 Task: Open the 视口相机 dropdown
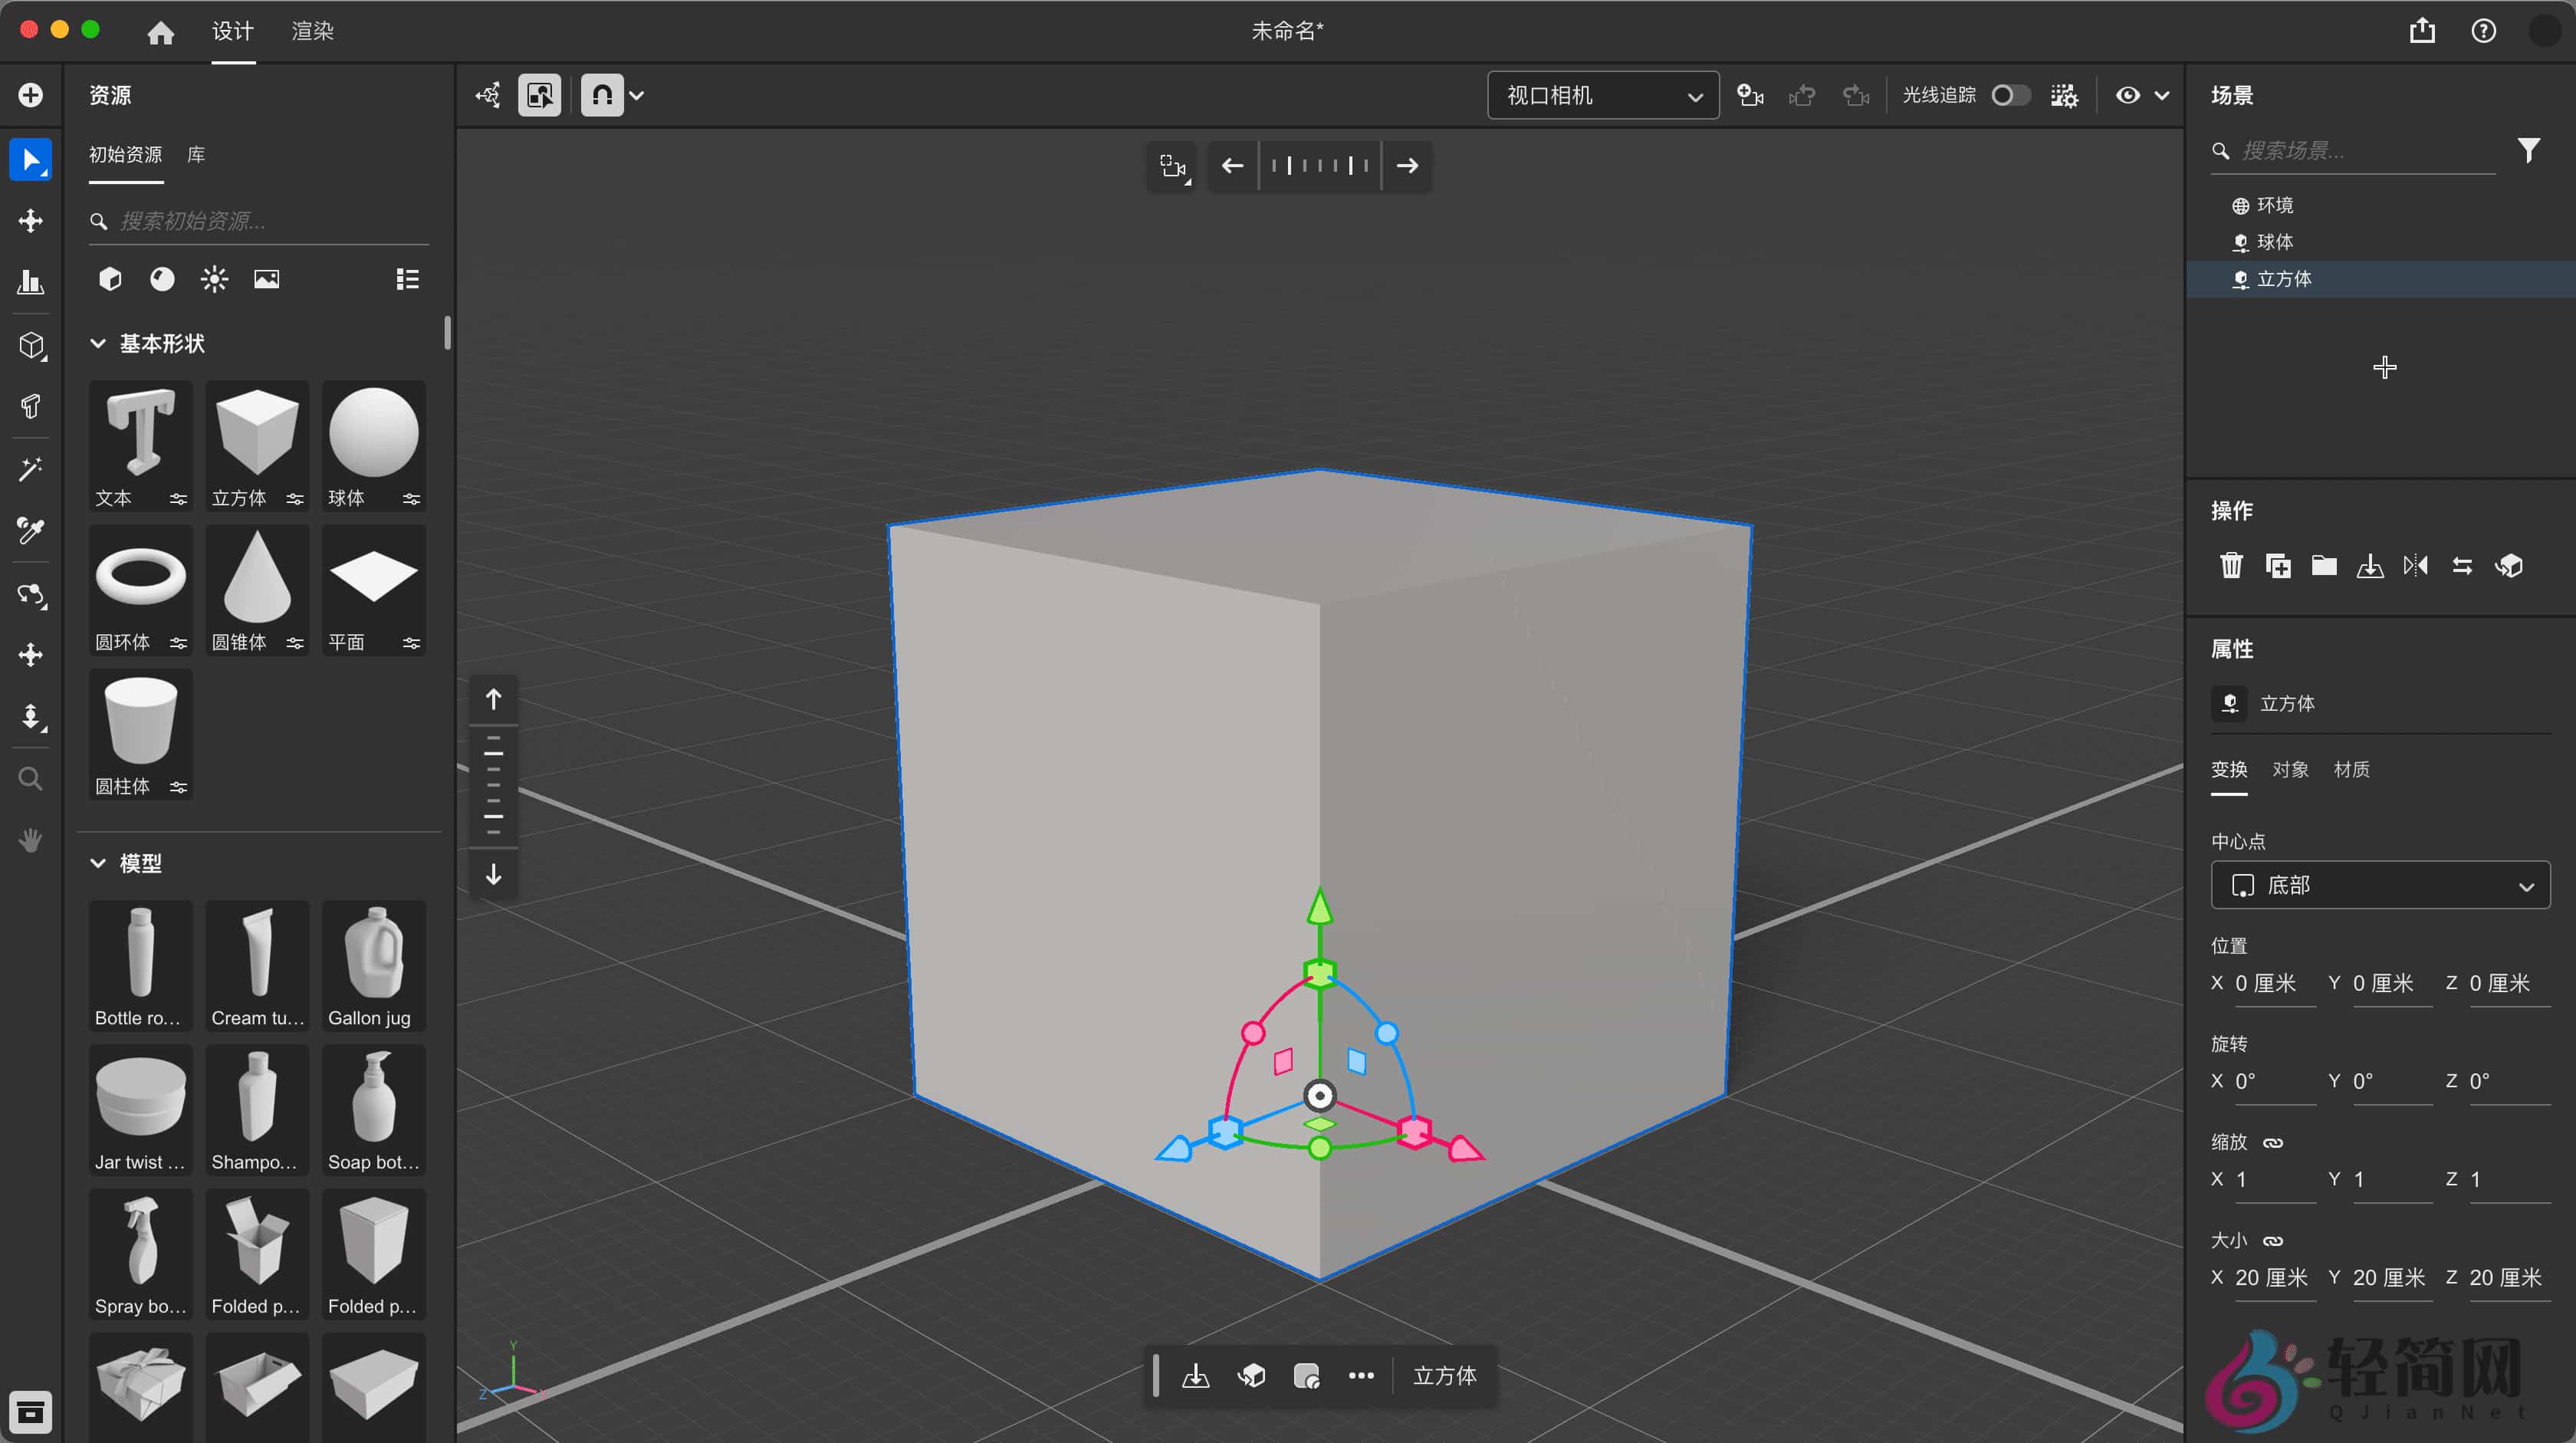(1601, 95)
